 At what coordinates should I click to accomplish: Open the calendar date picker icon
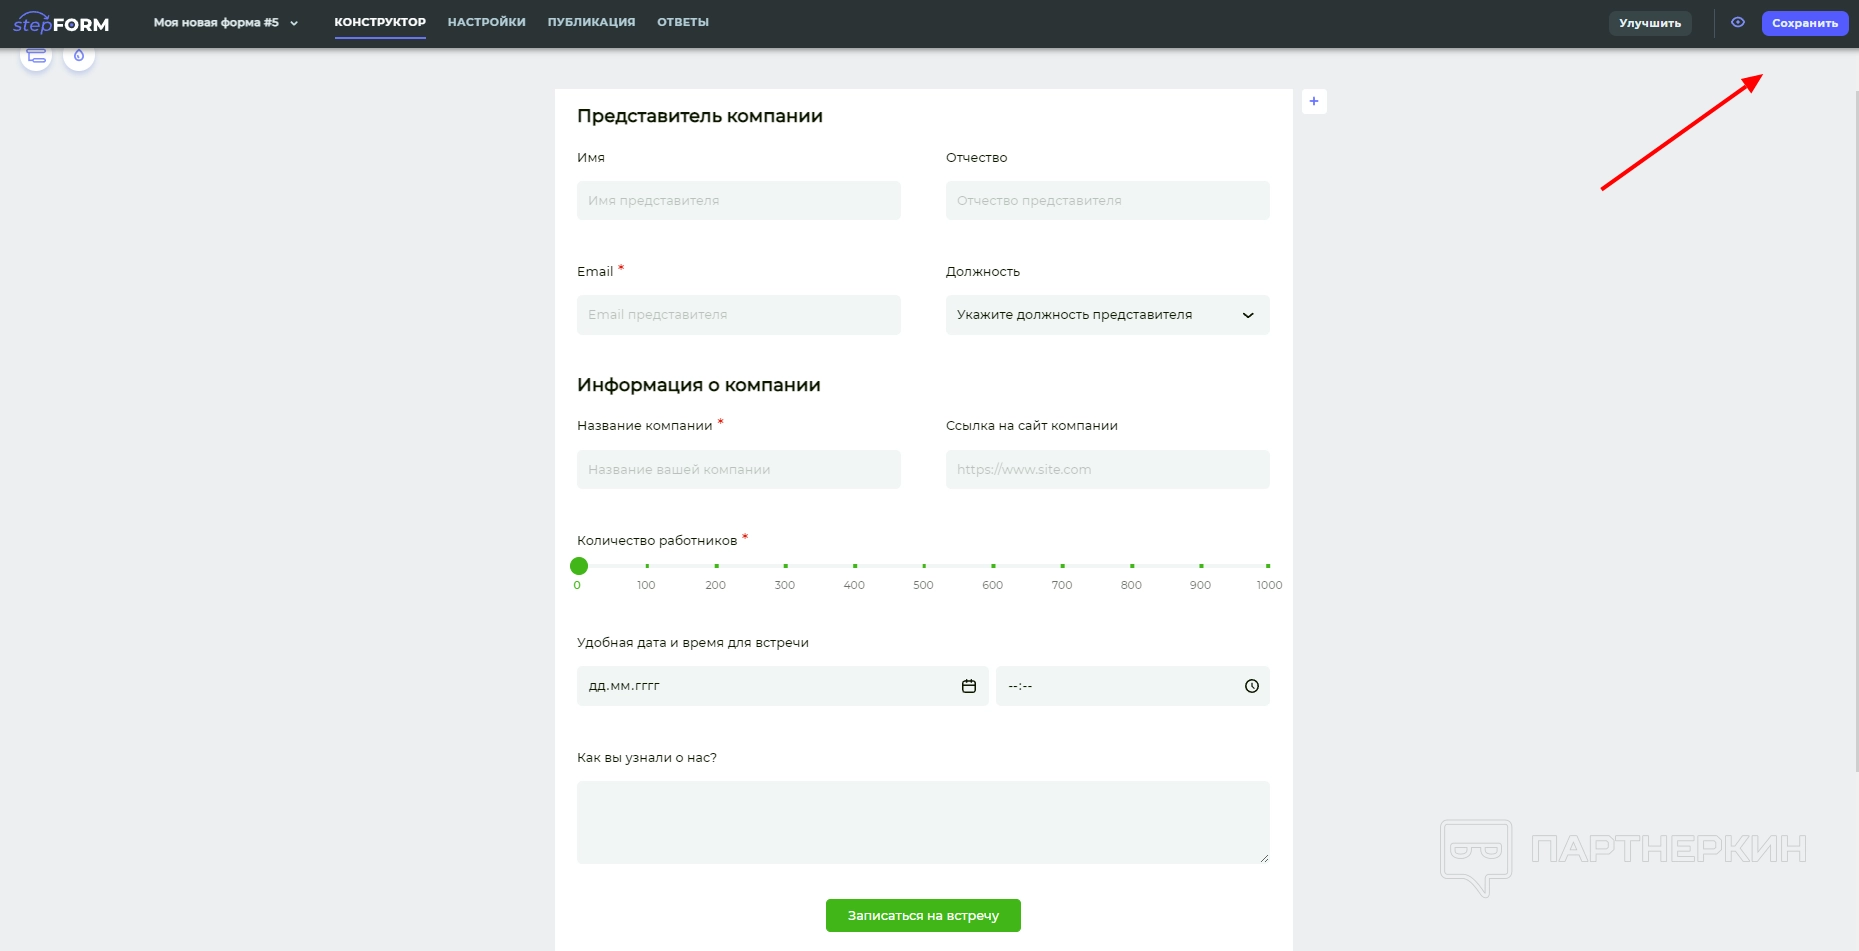coord(968,686)
